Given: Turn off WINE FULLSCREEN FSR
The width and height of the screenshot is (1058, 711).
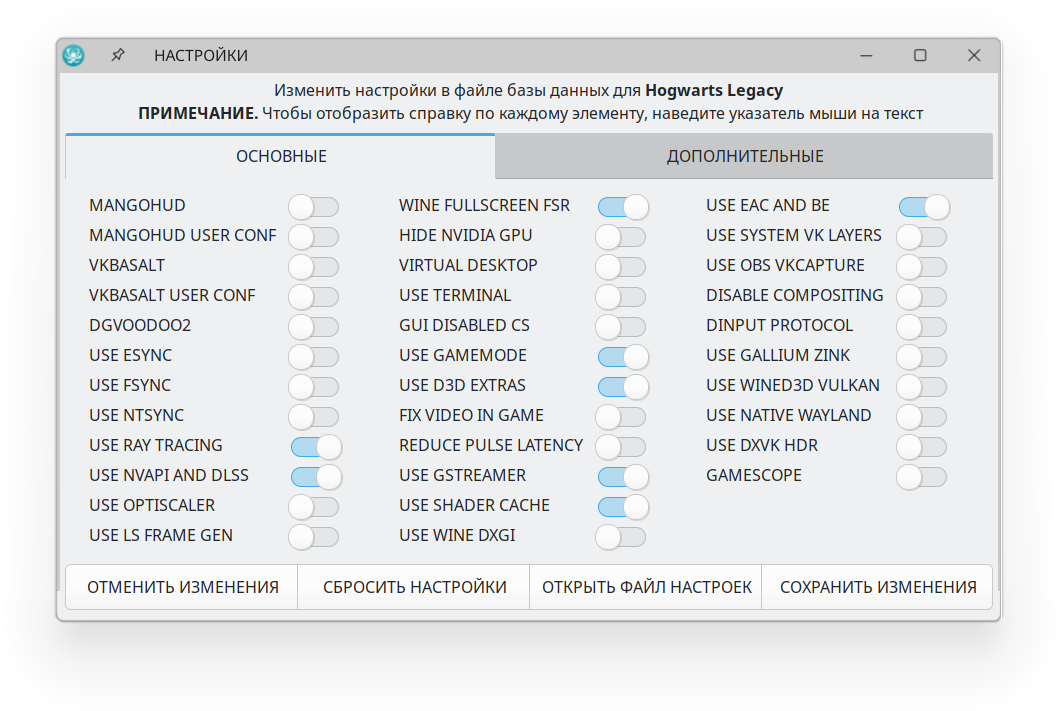Looking at the screenshot, I should (x=623, y=207).
